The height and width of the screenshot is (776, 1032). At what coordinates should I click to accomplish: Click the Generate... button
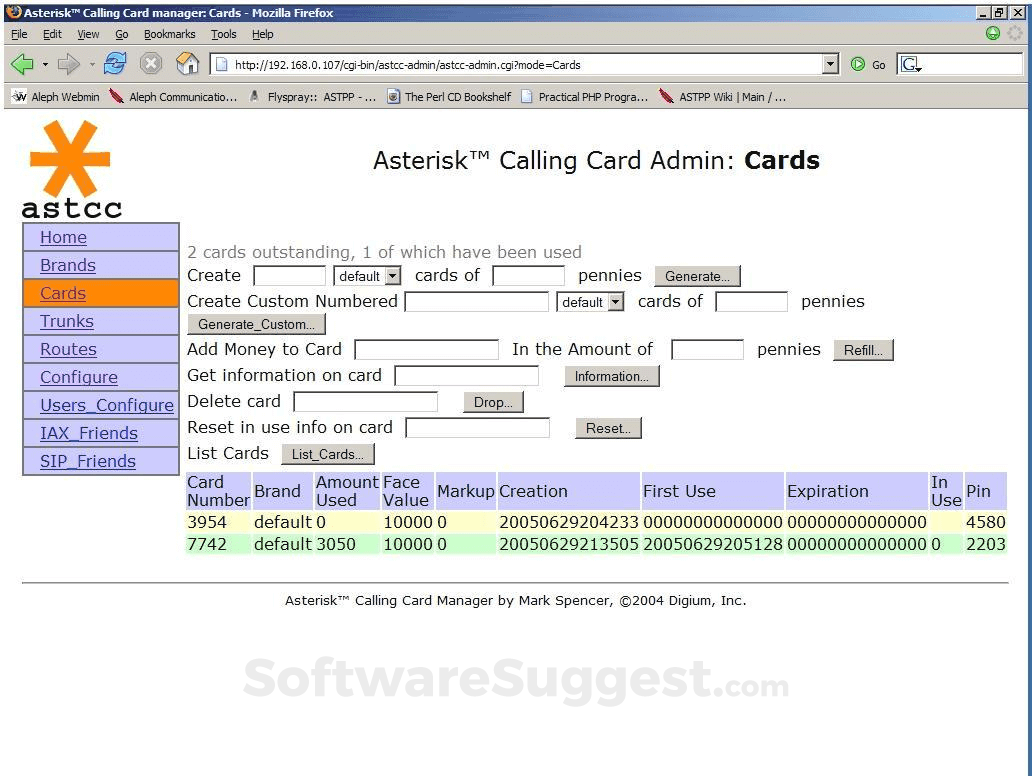[697, 276]
